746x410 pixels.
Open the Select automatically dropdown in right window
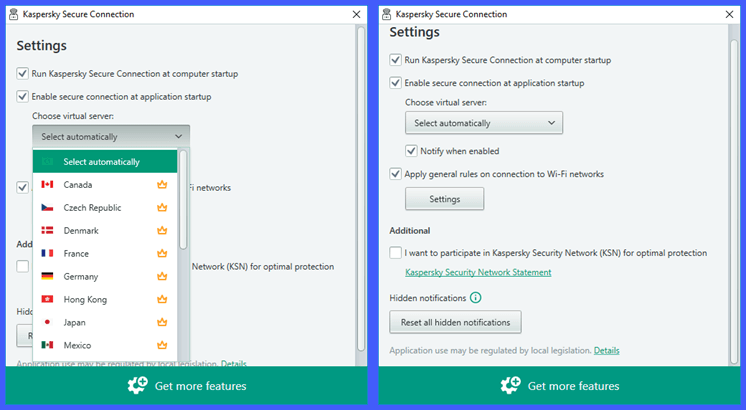pos(484,123)
